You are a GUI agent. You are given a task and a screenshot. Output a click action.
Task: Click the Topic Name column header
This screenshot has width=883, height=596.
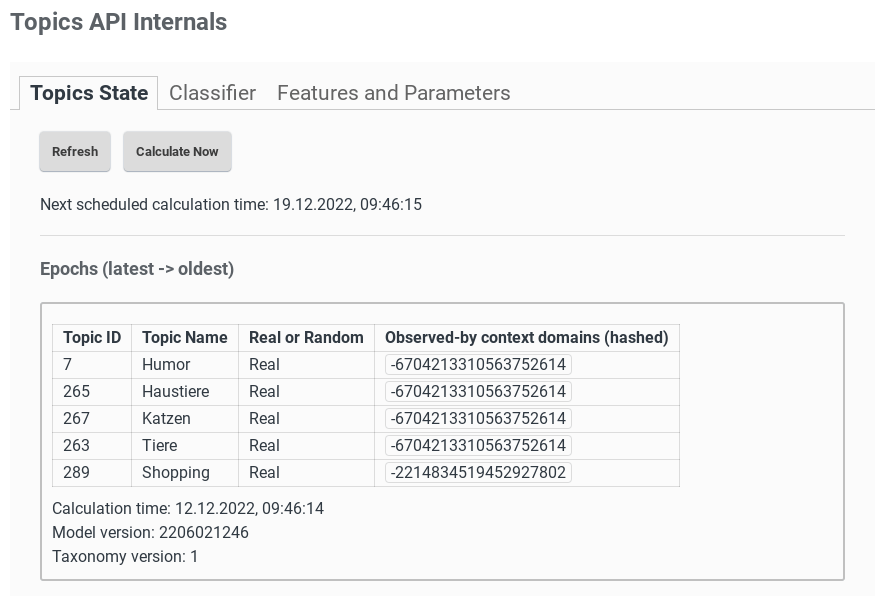(x=185, y=338)
